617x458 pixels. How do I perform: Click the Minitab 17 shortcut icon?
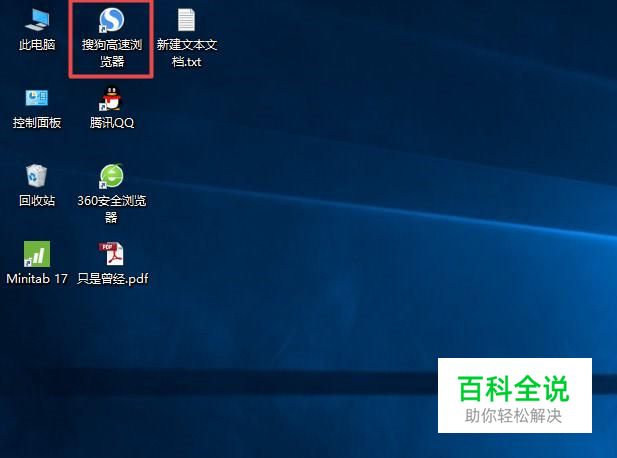(x=37, y=254)
